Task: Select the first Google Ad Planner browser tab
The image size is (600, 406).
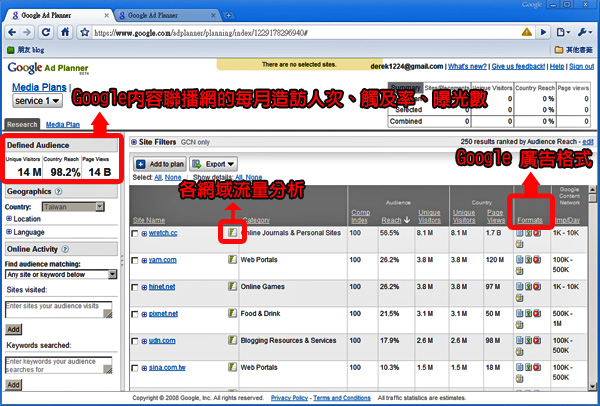Action: [60, 15]
